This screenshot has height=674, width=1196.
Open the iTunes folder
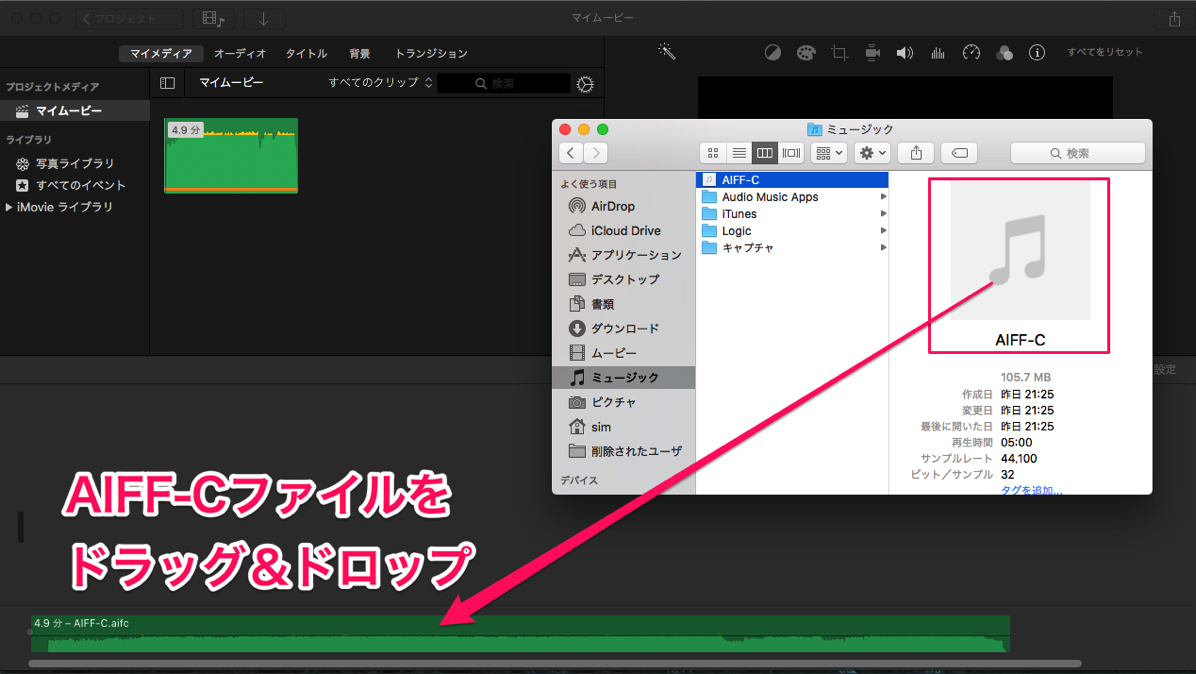coord(793,213)
